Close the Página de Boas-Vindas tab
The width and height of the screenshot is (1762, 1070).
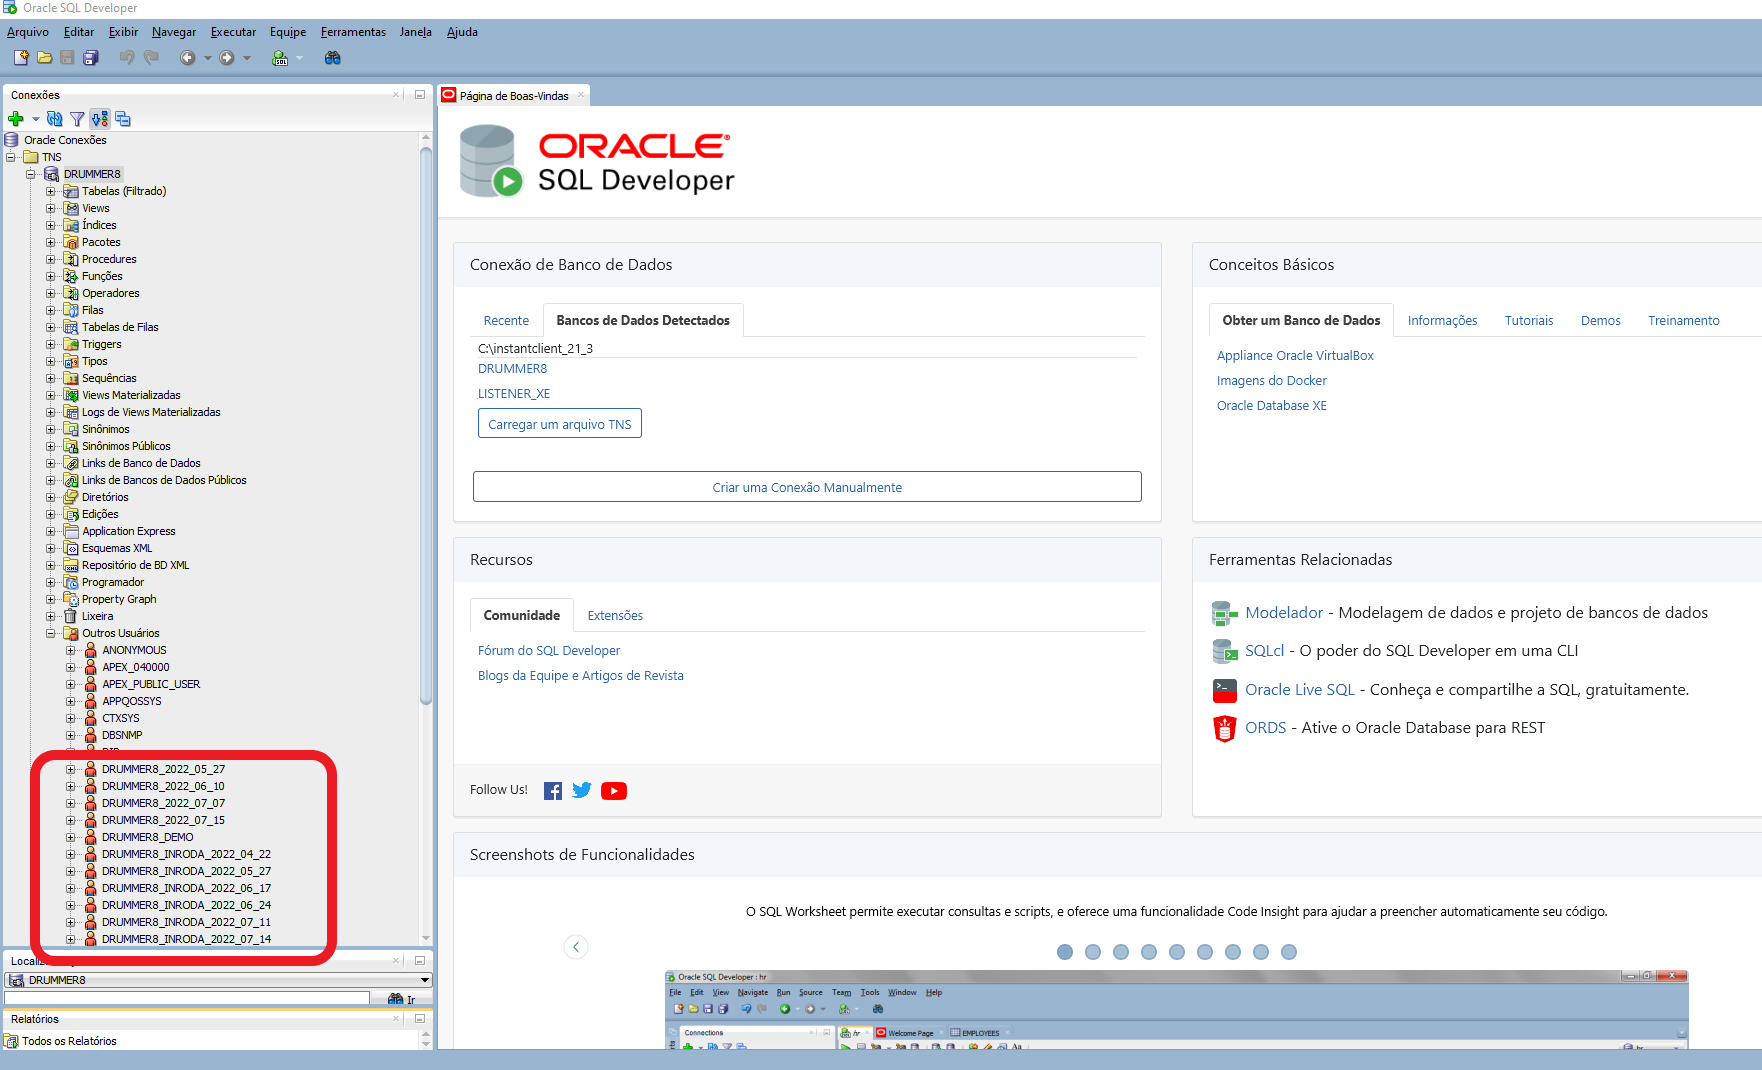click(580, 96)
